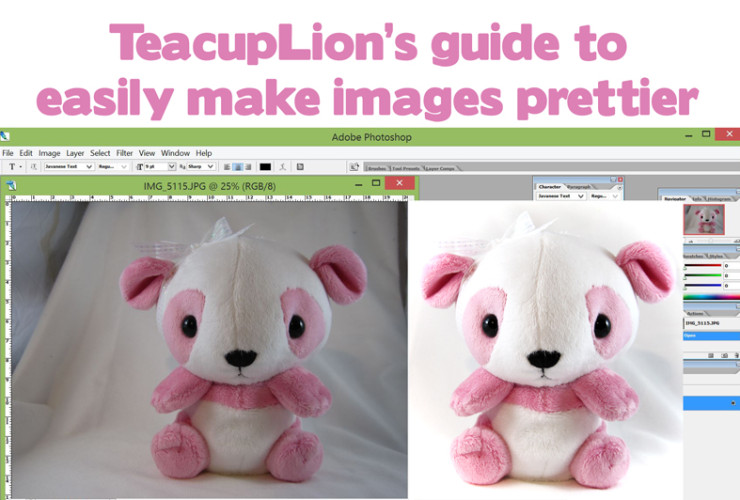Select the Character panel tab
Screen dimensions: 740x500
[550, 186]
